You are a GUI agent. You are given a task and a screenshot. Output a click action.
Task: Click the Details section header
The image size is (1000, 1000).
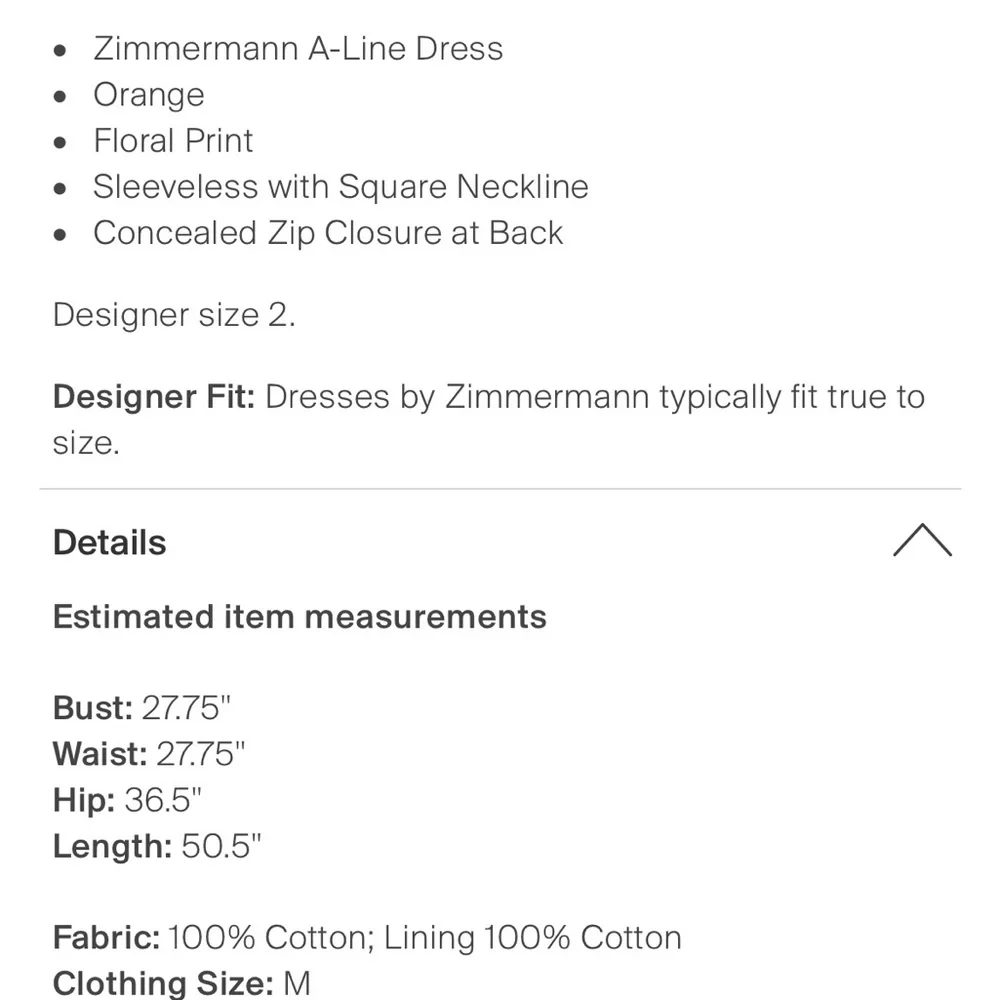tap(108, 542)
